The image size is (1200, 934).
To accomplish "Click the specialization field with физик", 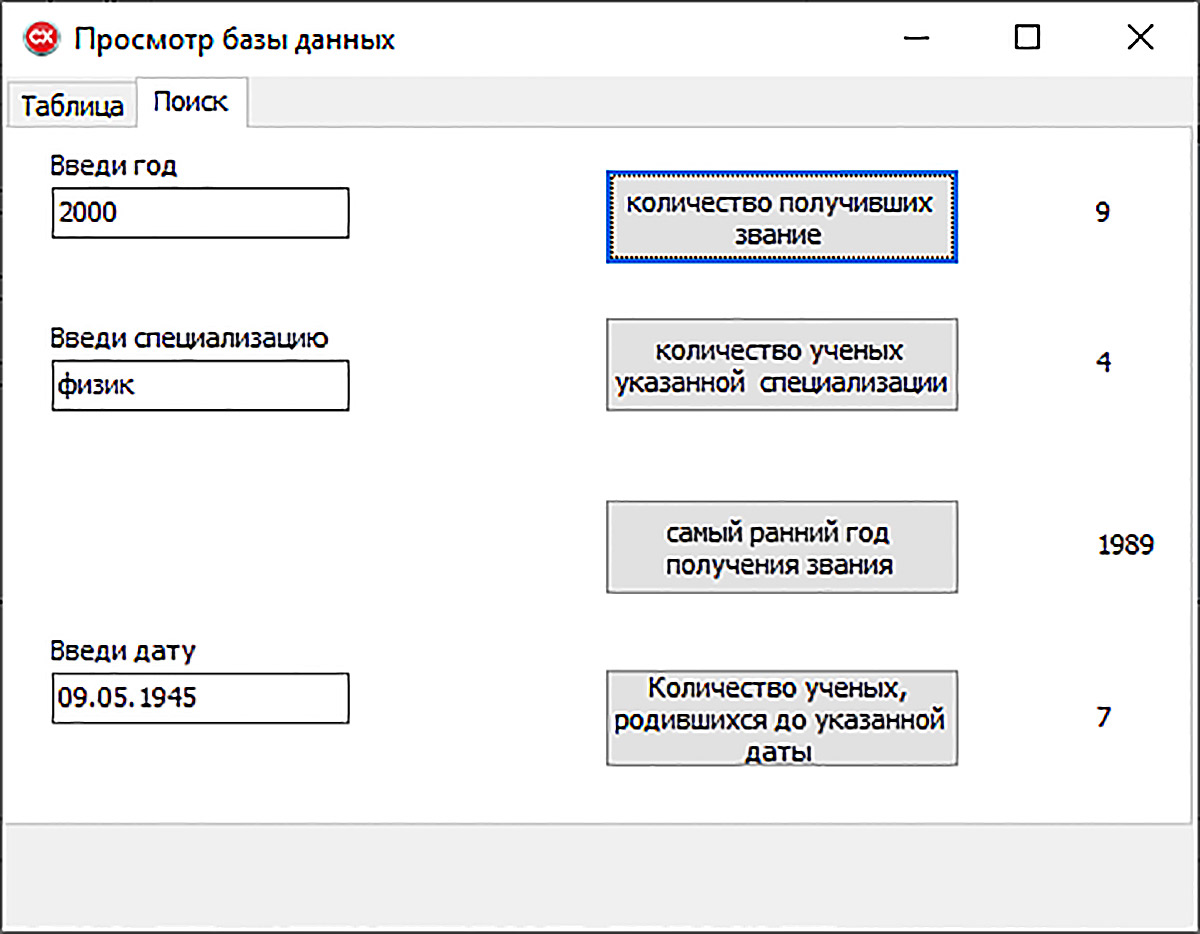I will tap(200, 385).
